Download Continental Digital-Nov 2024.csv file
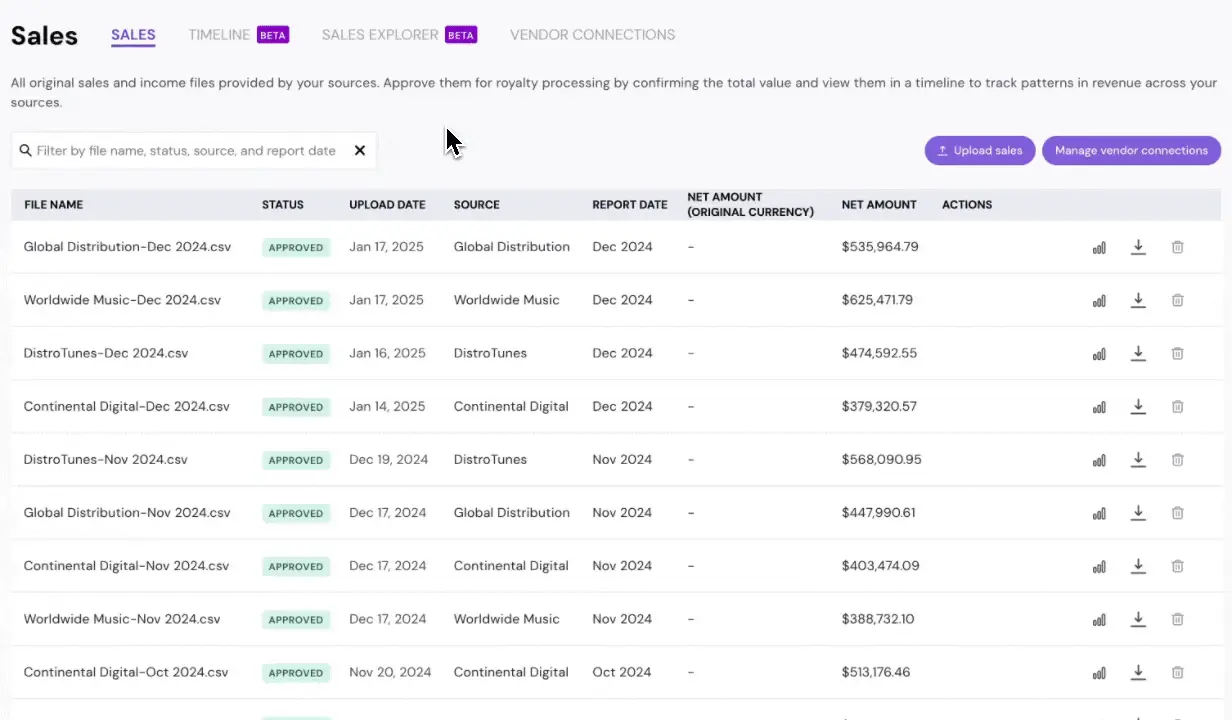 point(1138,566)
